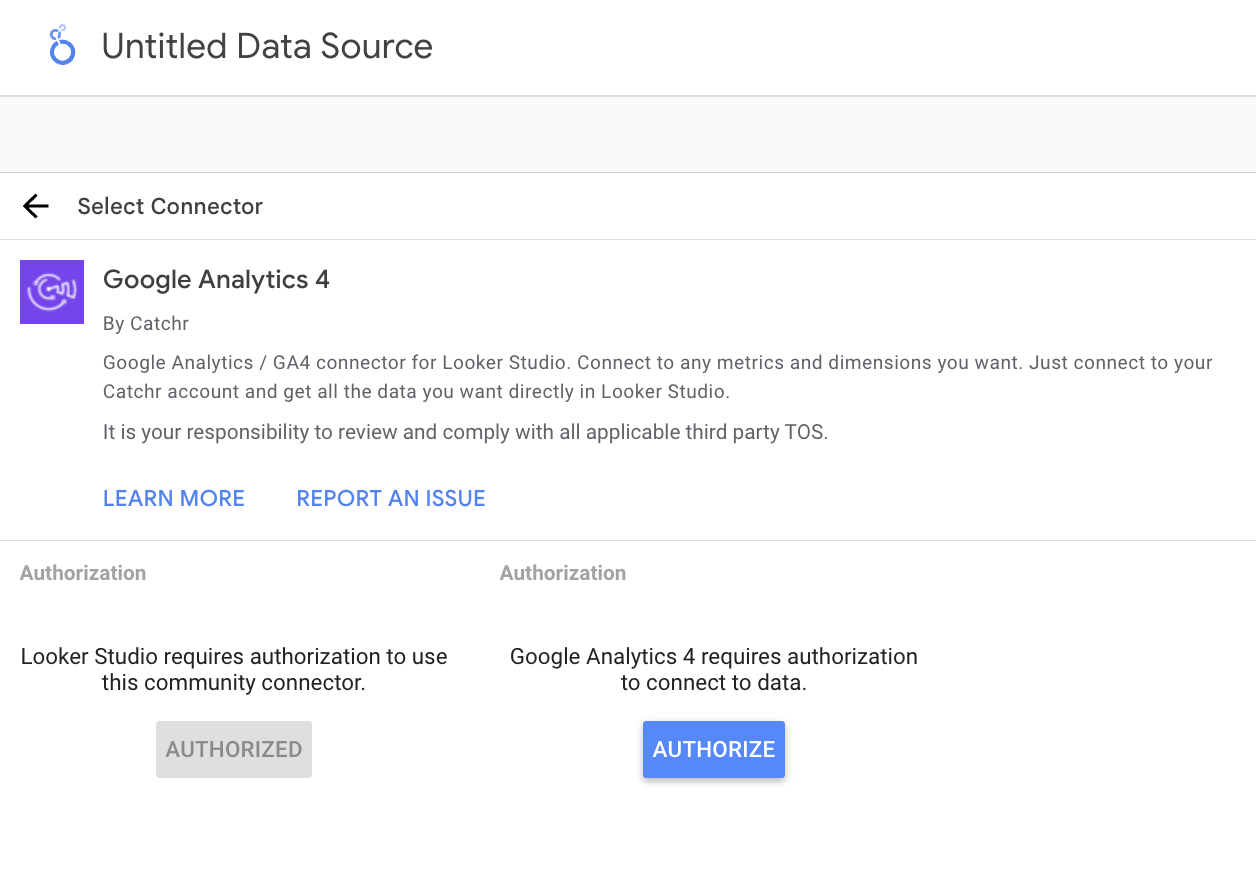Click the second Authorization section header

pos(563,573)
